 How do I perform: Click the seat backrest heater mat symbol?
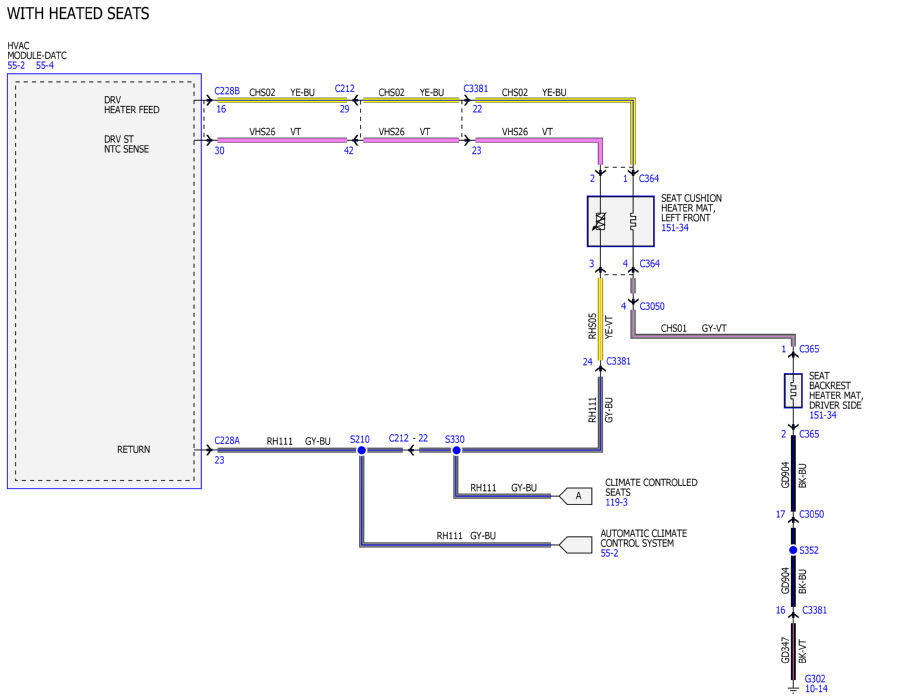(793, 391)
